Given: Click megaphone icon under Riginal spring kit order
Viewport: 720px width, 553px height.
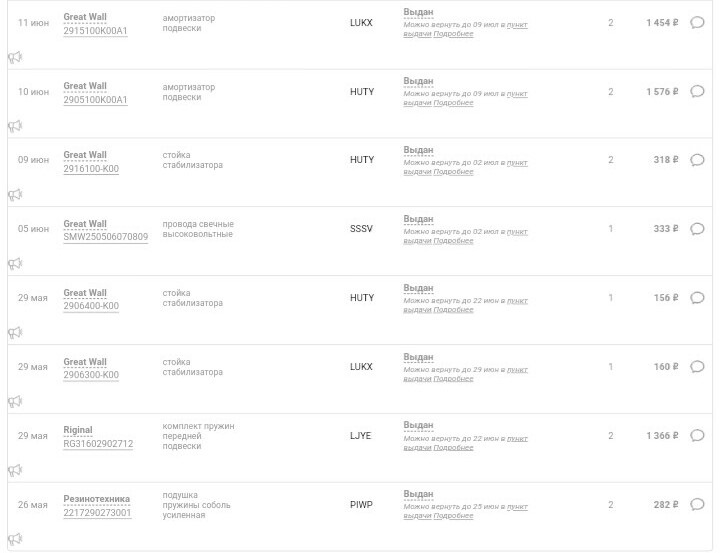Looking at the screenshot, I should pos(15,470).
